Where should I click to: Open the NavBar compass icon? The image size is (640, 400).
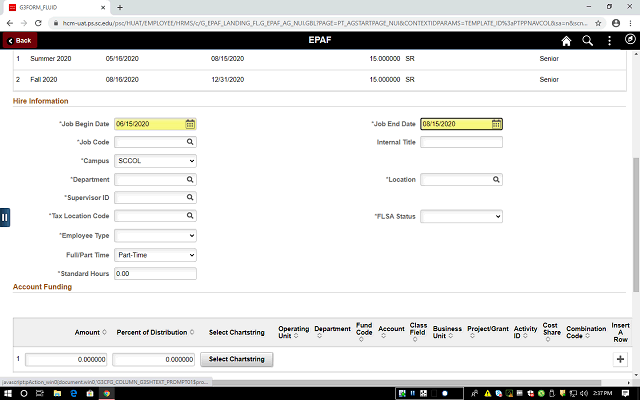pyautogui.click(x=630, y=39)
